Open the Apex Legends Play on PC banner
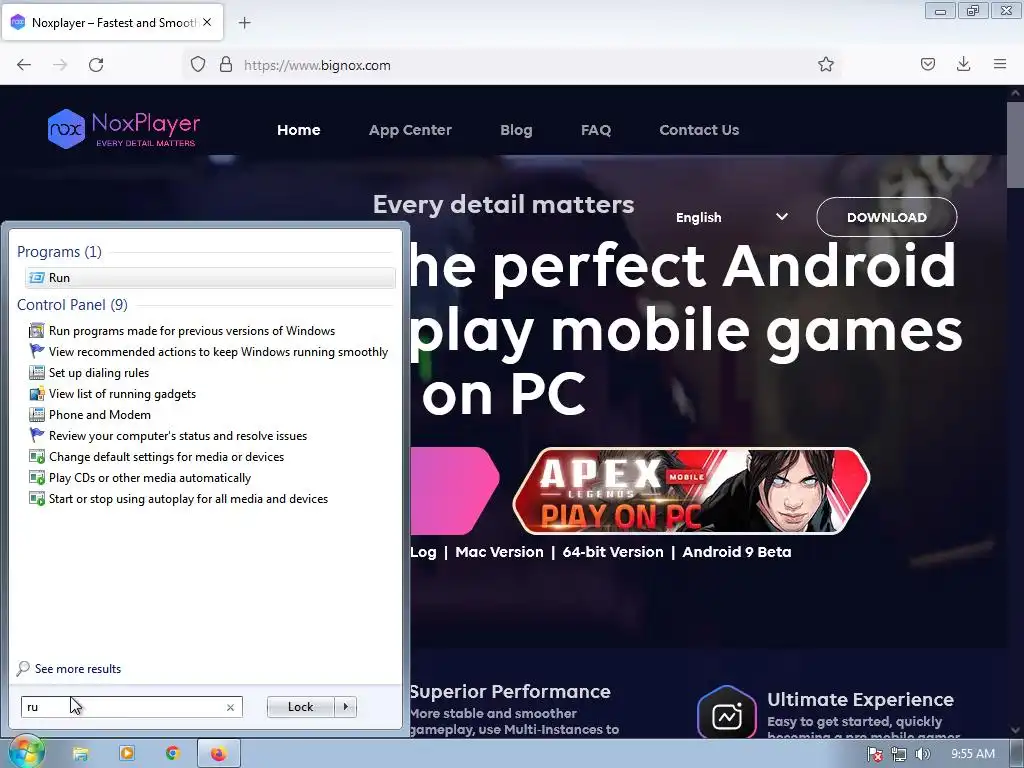Viewport: 1024px width, 768px height. (691, 491)
